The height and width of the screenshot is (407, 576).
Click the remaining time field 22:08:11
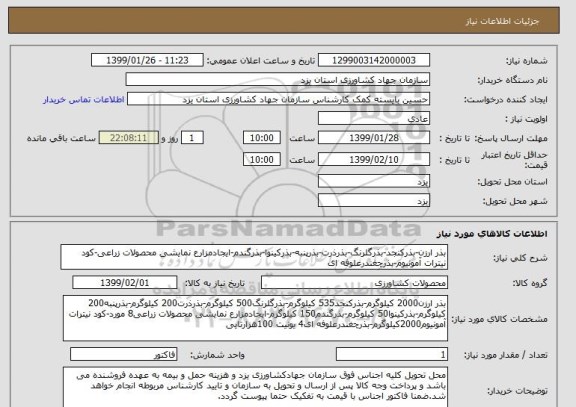point(129,138)
